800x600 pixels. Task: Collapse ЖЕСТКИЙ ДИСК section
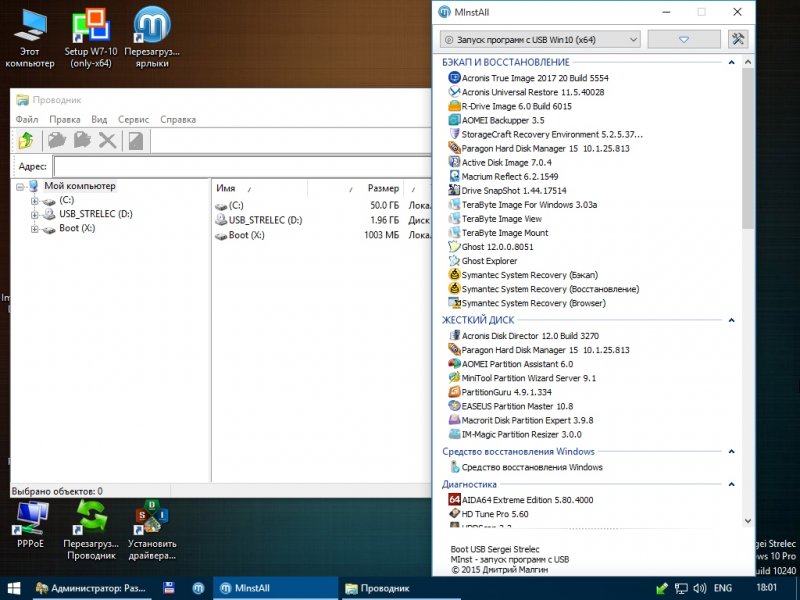(x=731, y=320)
